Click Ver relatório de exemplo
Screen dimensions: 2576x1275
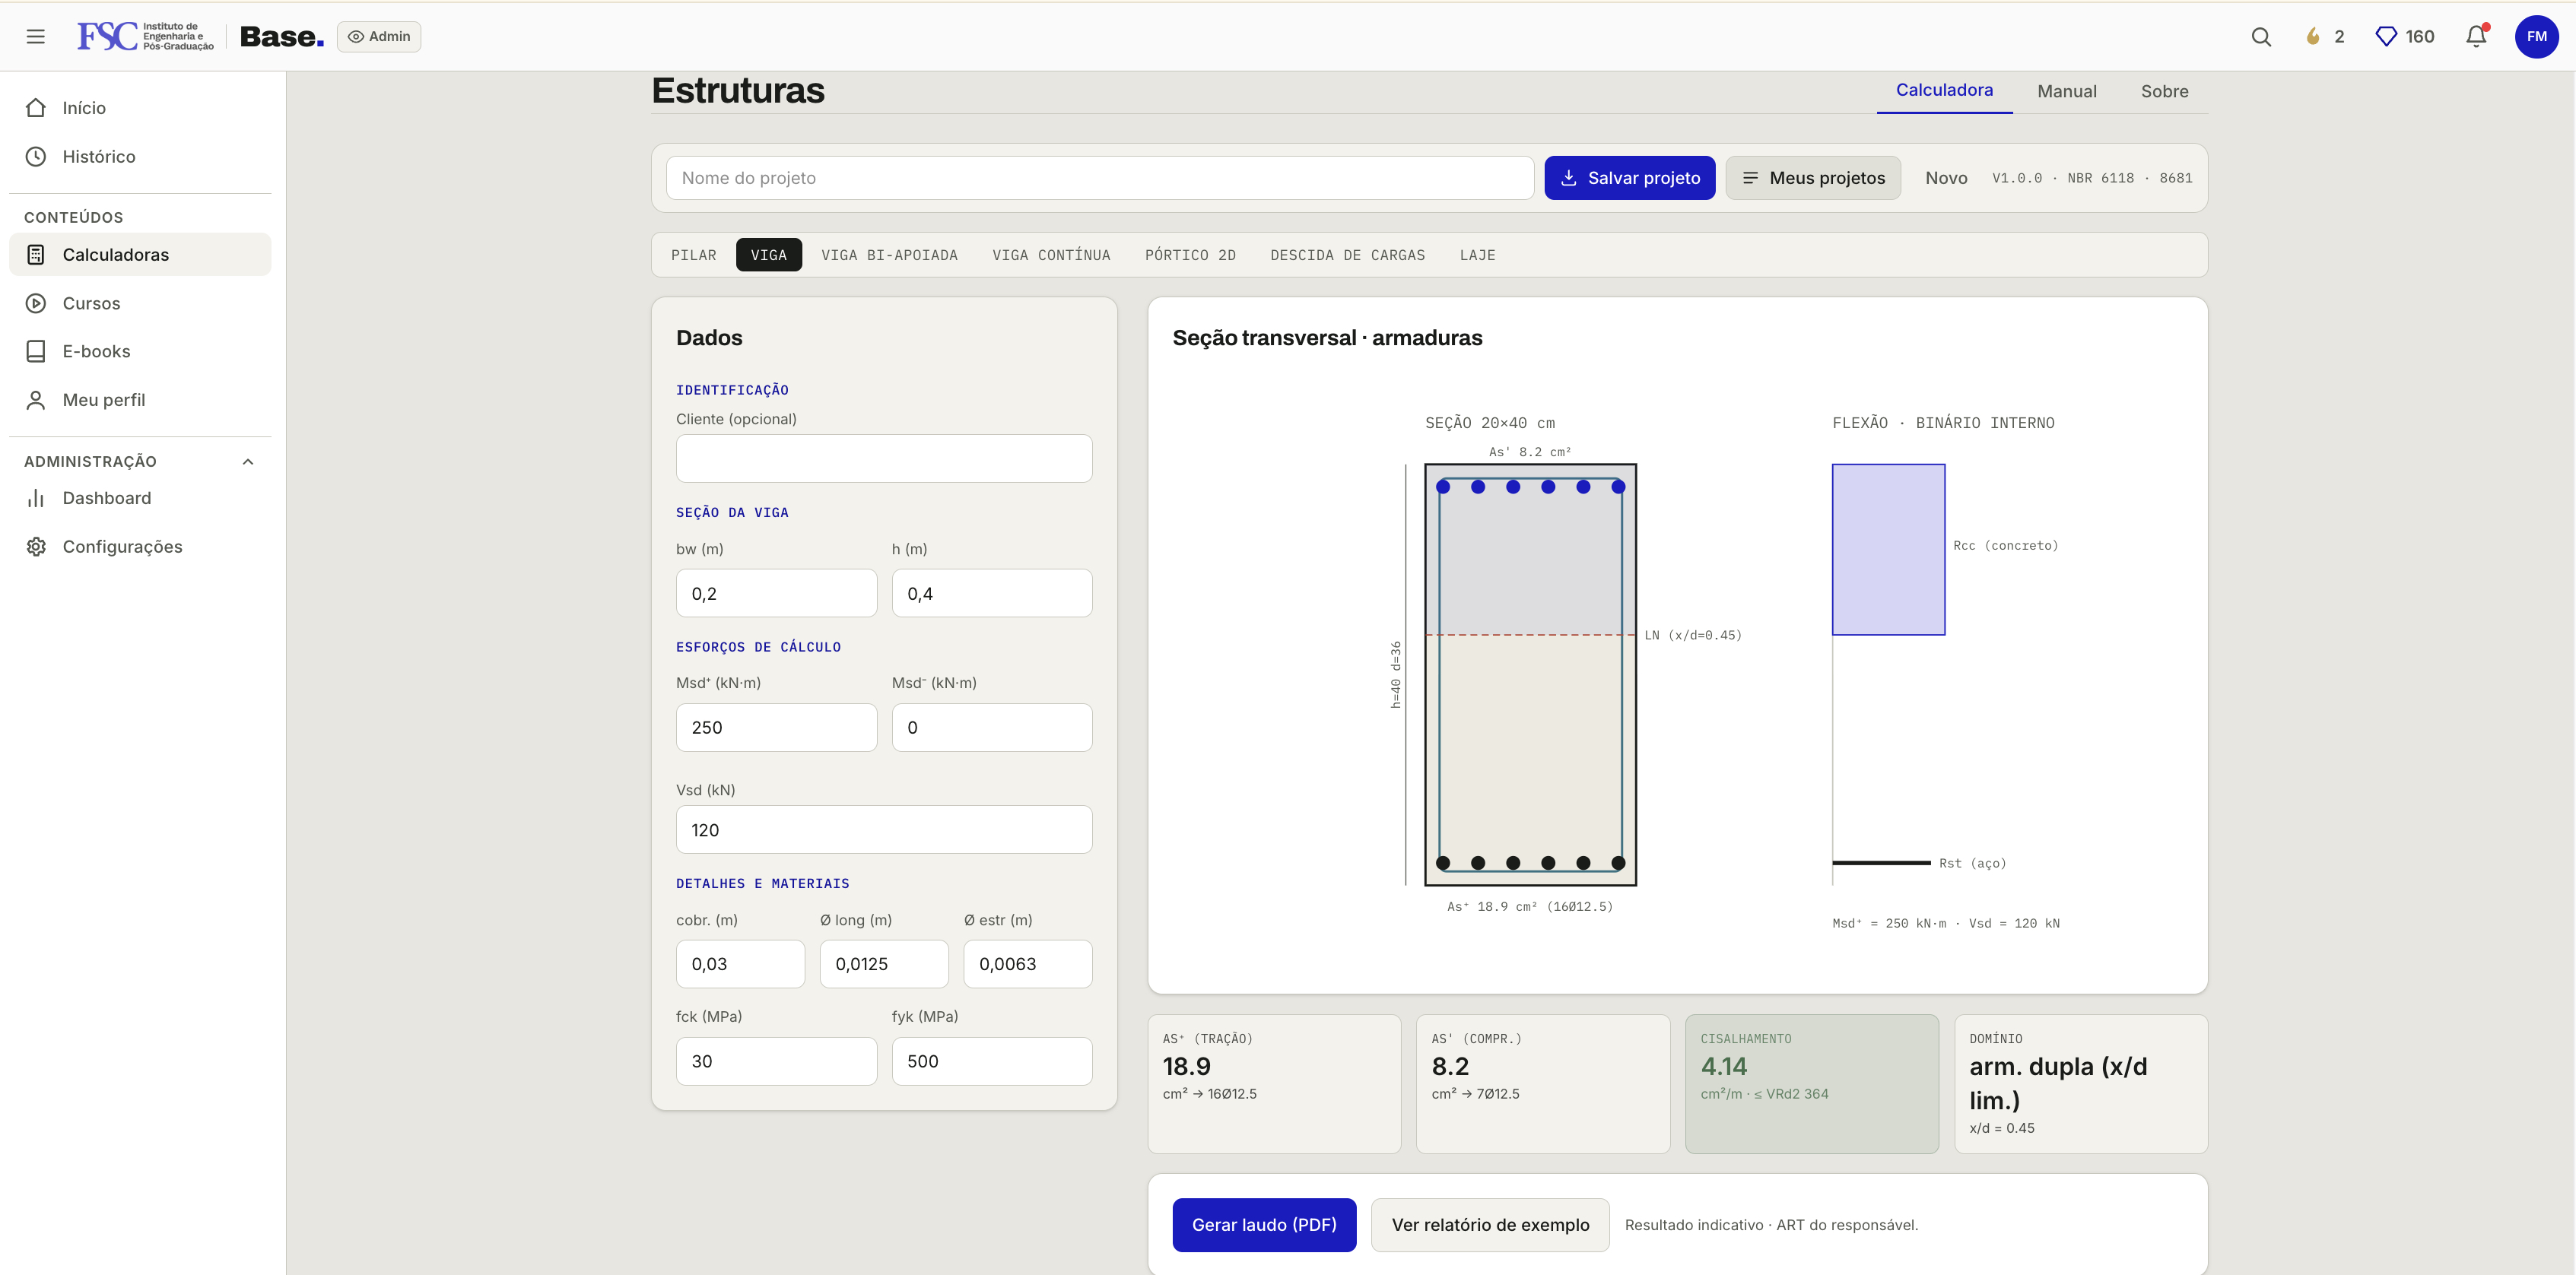click(x=1490, y=1225)
